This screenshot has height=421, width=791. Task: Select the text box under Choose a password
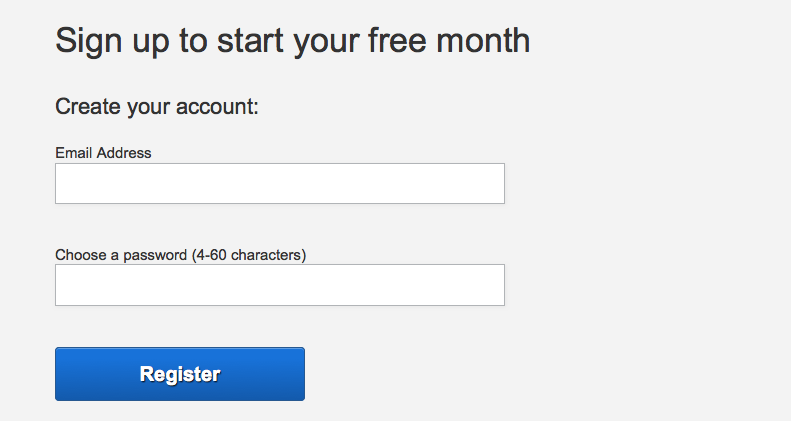[279, 285]
